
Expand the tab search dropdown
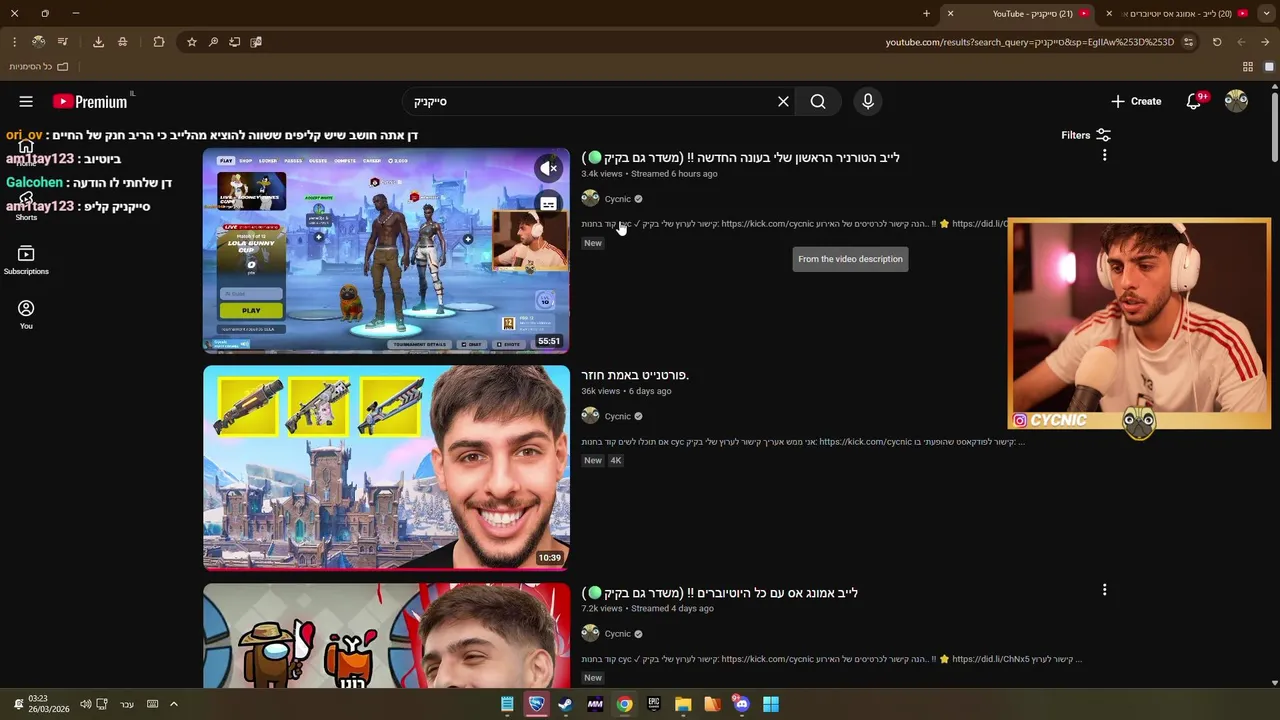click(1267, 14)
